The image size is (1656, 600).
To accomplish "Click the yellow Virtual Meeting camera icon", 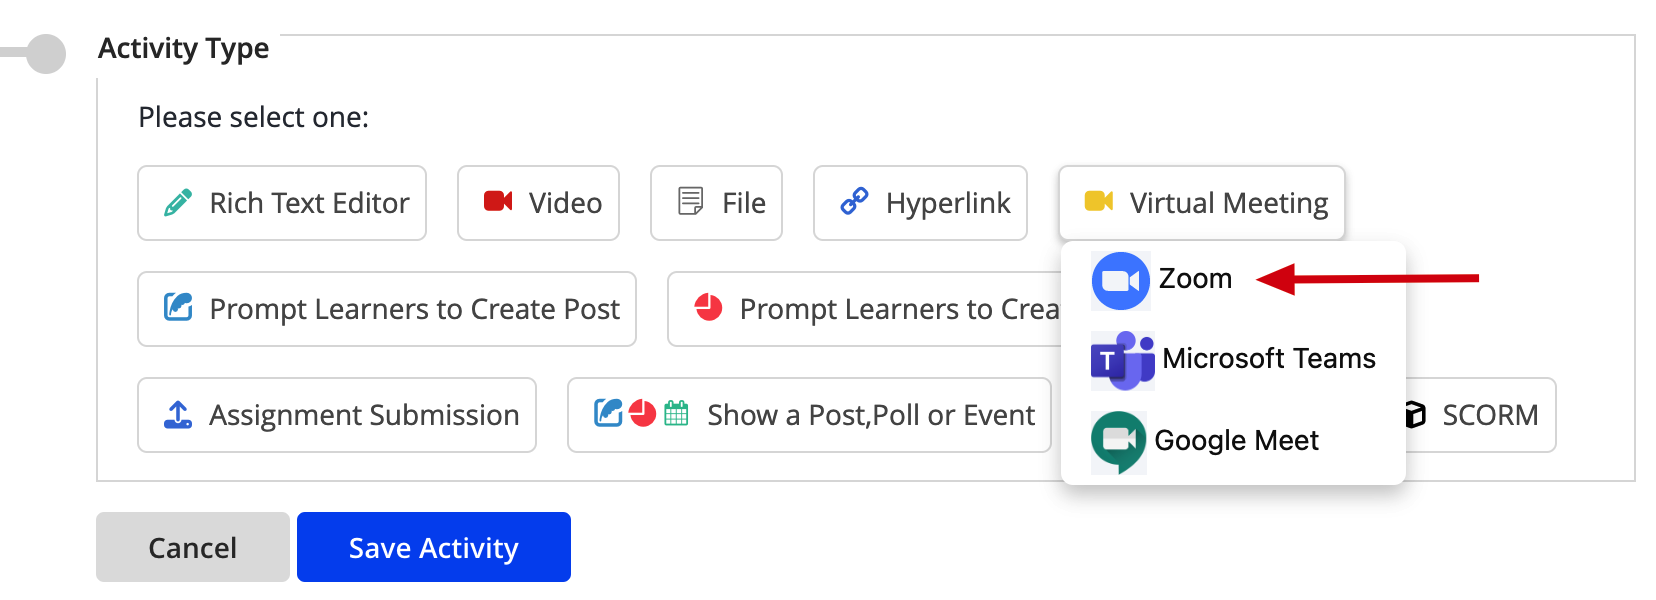I will pyautogui.click(x=1099, y=201).
